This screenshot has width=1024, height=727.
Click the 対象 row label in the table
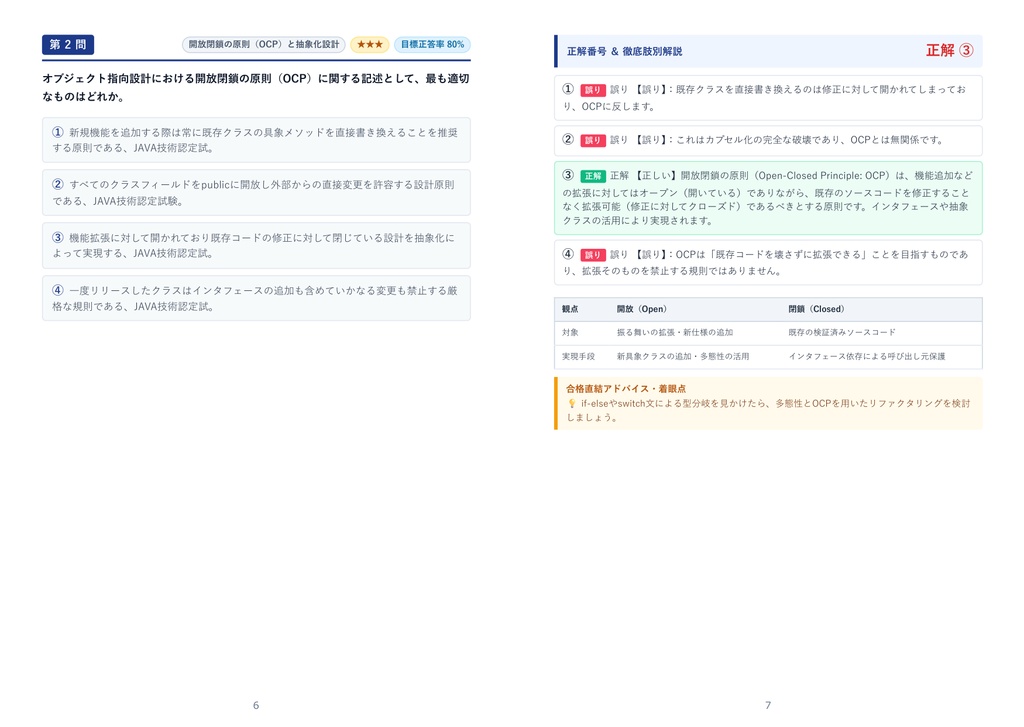[x=570, y=332]
